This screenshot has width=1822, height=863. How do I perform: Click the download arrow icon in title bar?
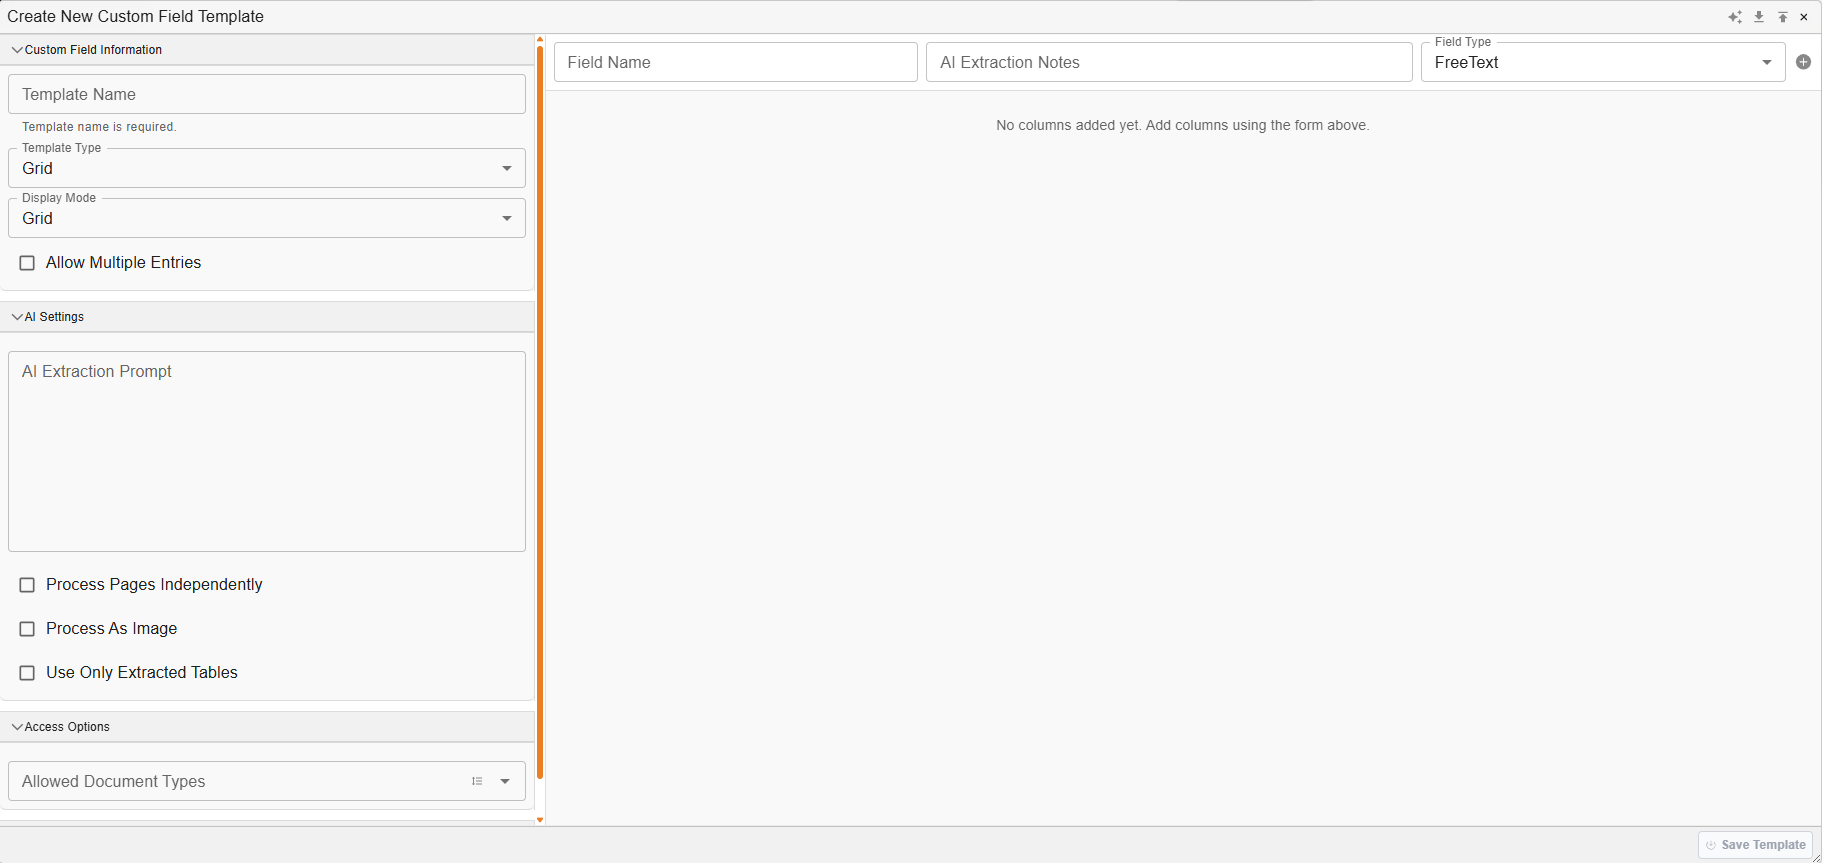(1759, 17)
